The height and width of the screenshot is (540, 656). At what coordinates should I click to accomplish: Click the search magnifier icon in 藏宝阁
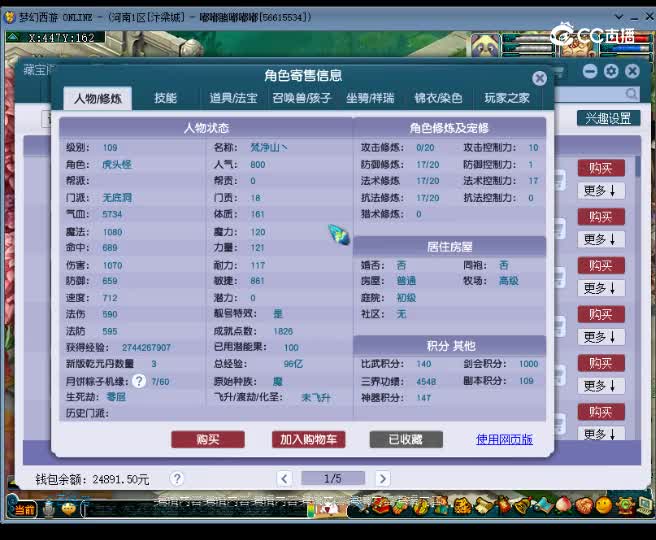pos(631,94)
